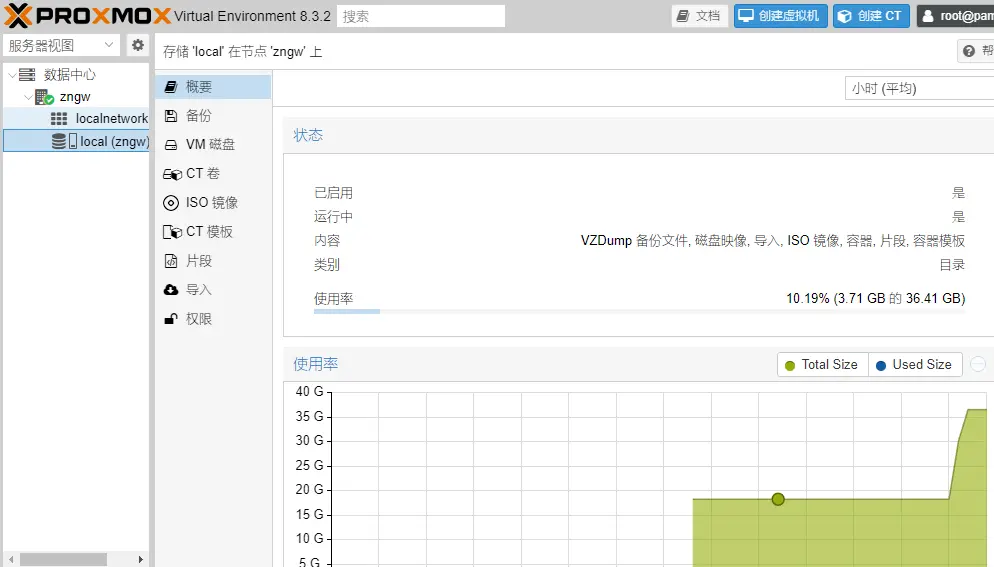Open the CT 卷 tab
Image resolution: width=994 pixels, height=567 pixels.
[x=202, y=174]
